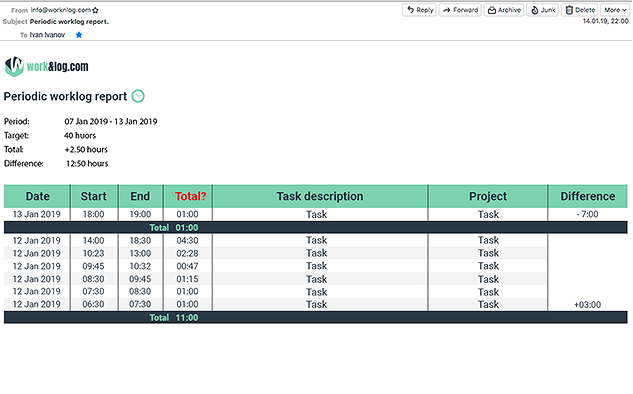Viewport: 633px width, 394px height.
Task: Click start time 06:30
Action: click(x=93, y=304)
